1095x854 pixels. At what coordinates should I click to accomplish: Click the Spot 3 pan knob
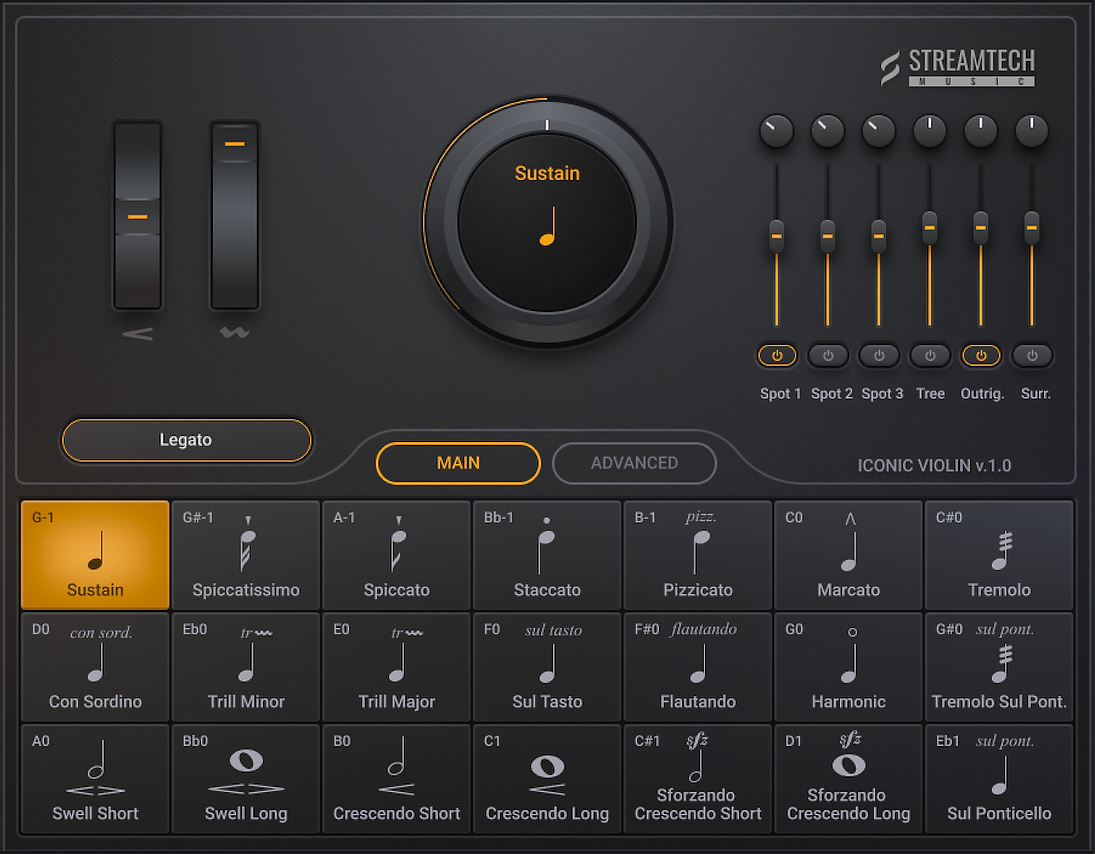tap(879, 131)
